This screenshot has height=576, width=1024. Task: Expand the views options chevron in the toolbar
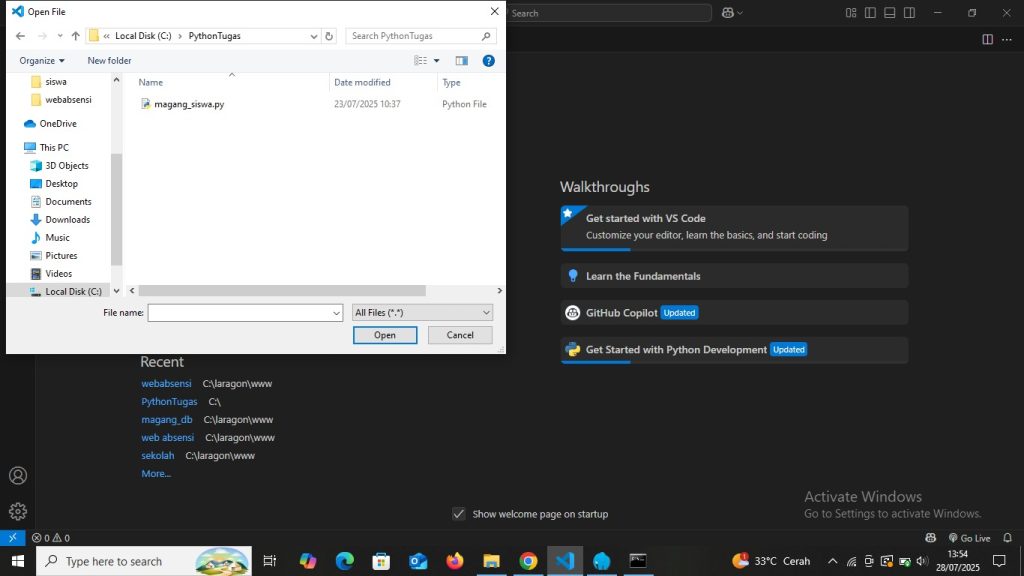click(436, 60)
